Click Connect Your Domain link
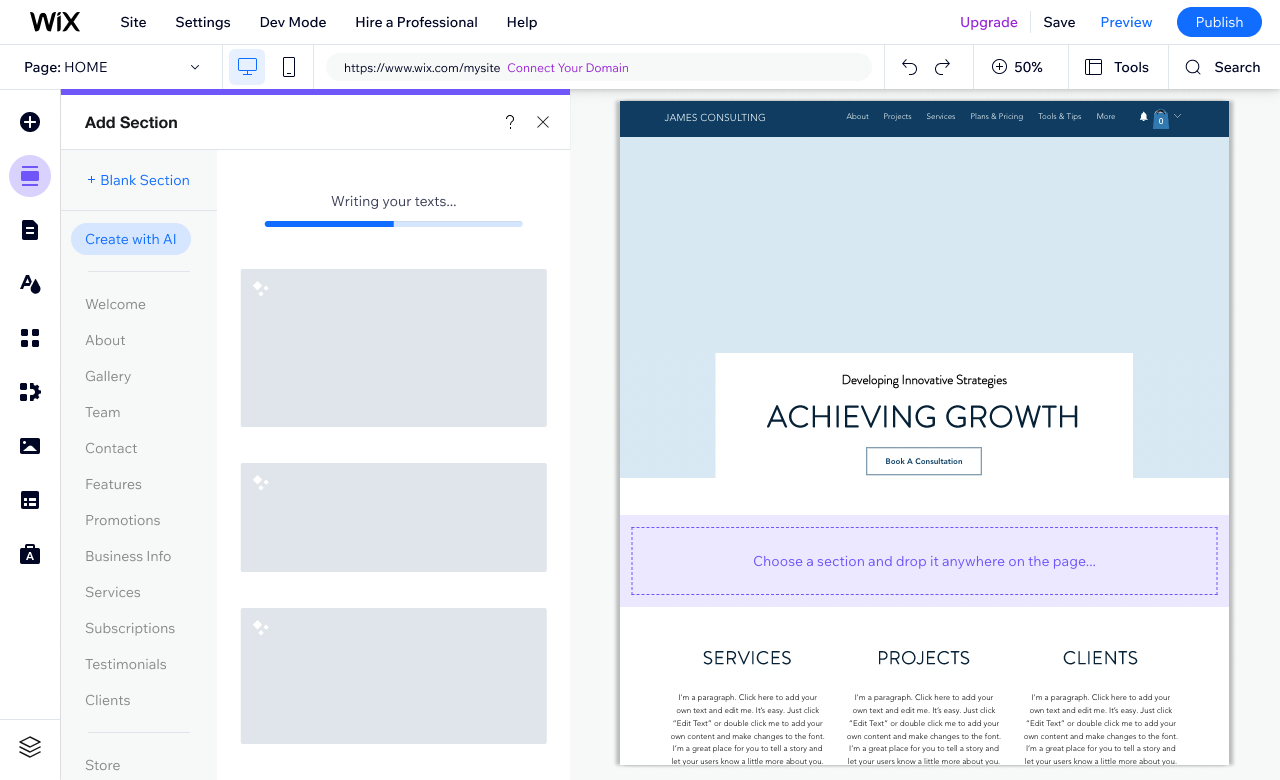Screen dimensions: 1280x780 coord(568,68)
